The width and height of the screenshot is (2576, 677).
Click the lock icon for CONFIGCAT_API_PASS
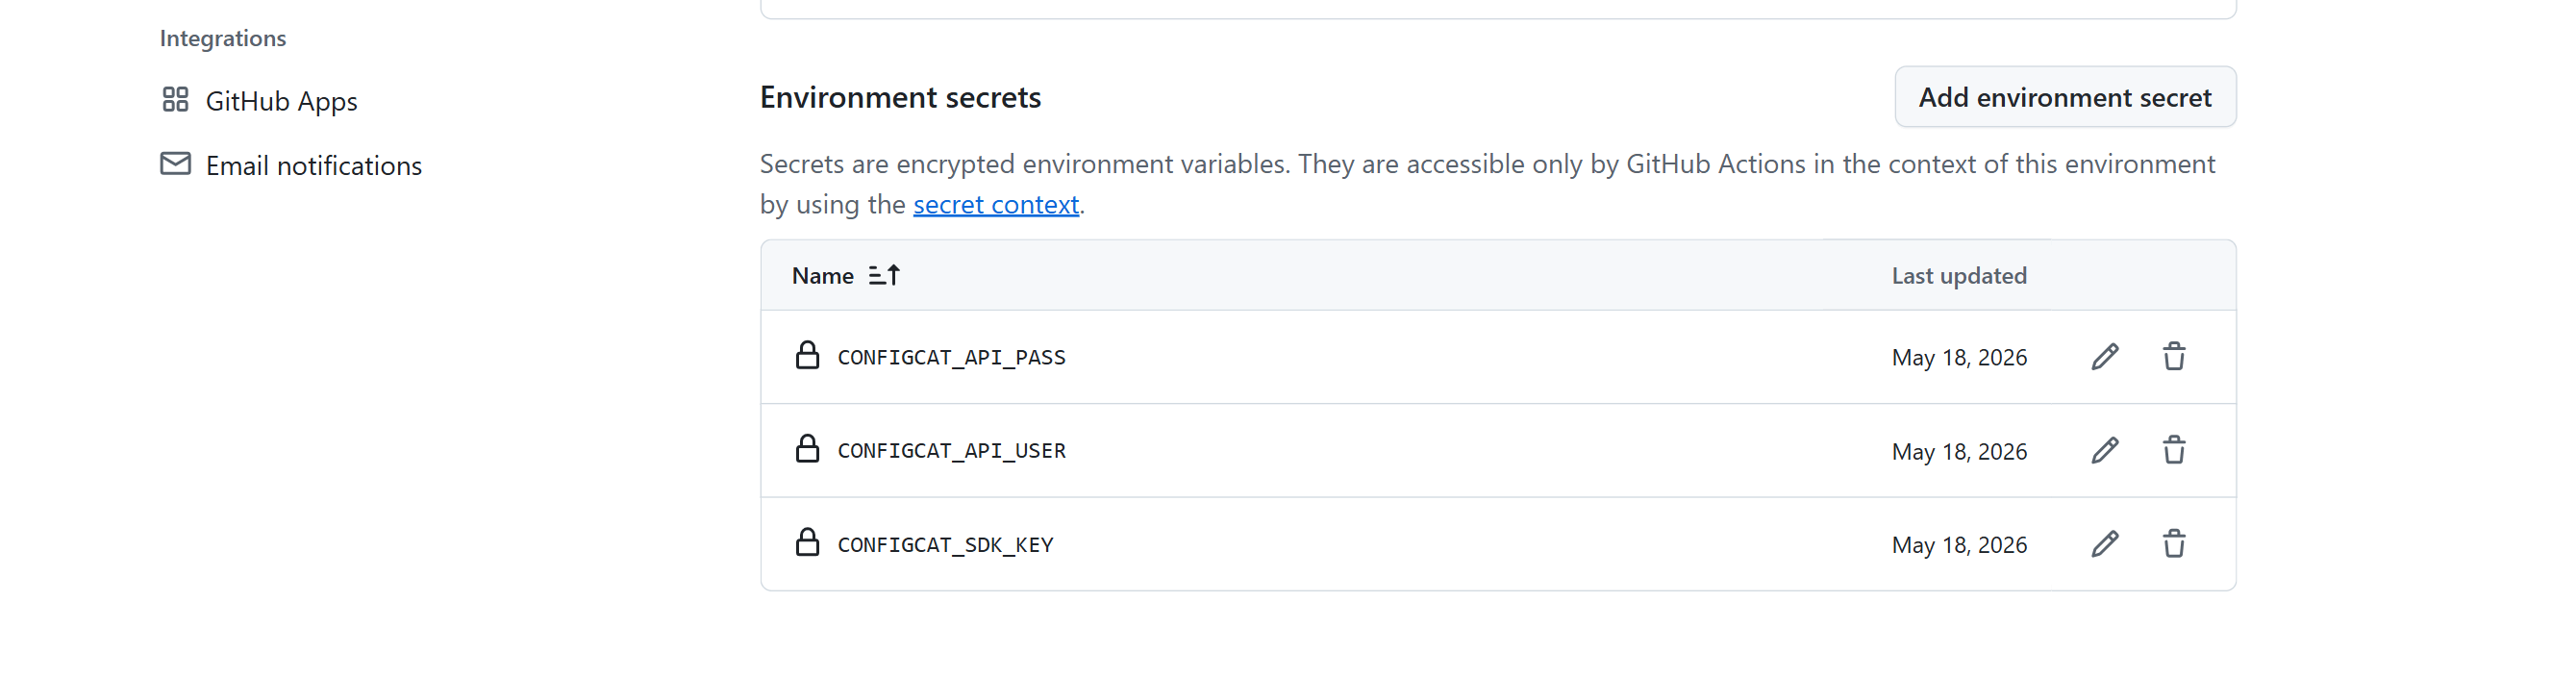point(807,356)
